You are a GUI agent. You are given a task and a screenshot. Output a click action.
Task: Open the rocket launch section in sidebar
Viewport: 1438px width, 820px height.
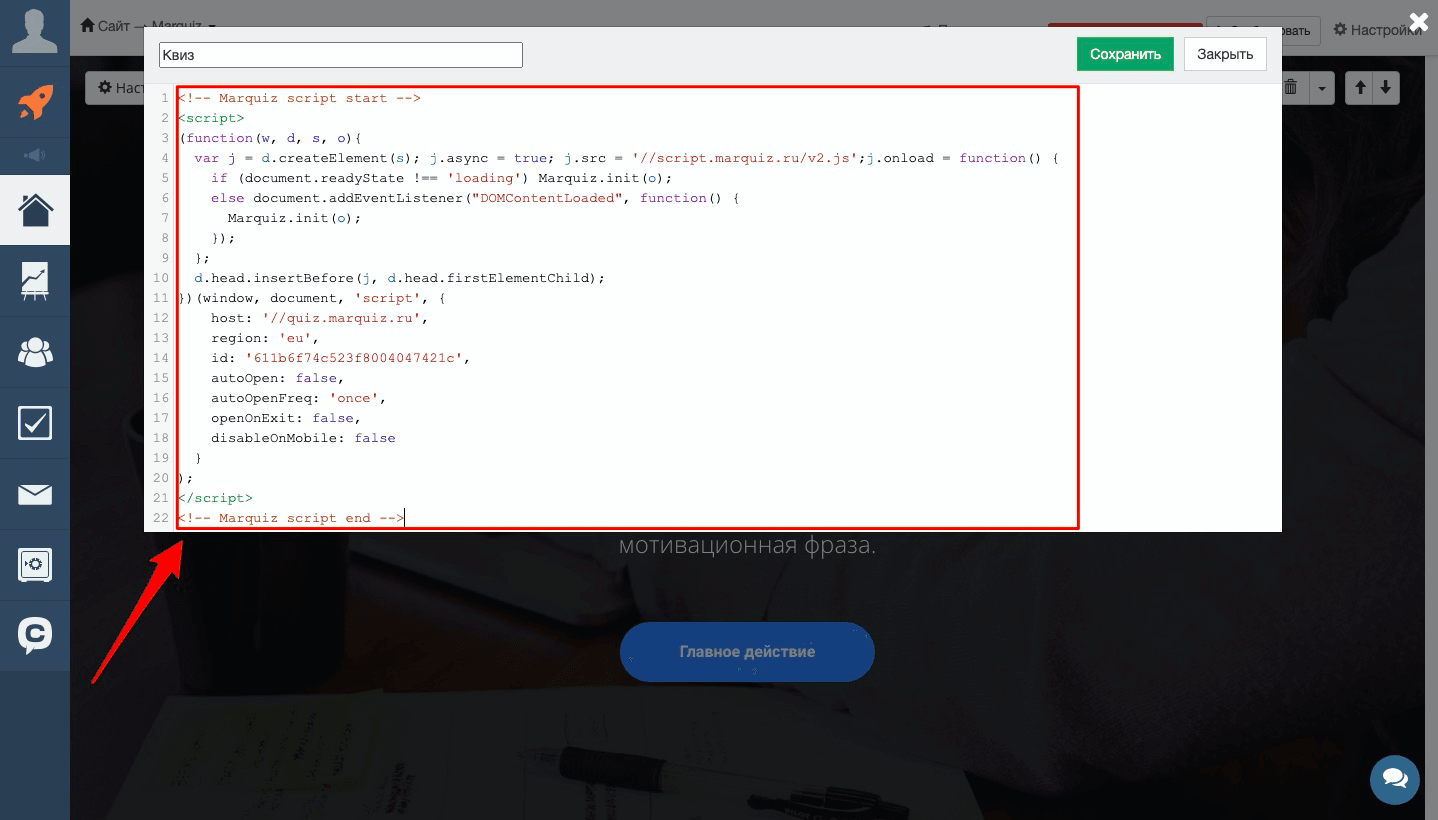click(x=35, y=102)
